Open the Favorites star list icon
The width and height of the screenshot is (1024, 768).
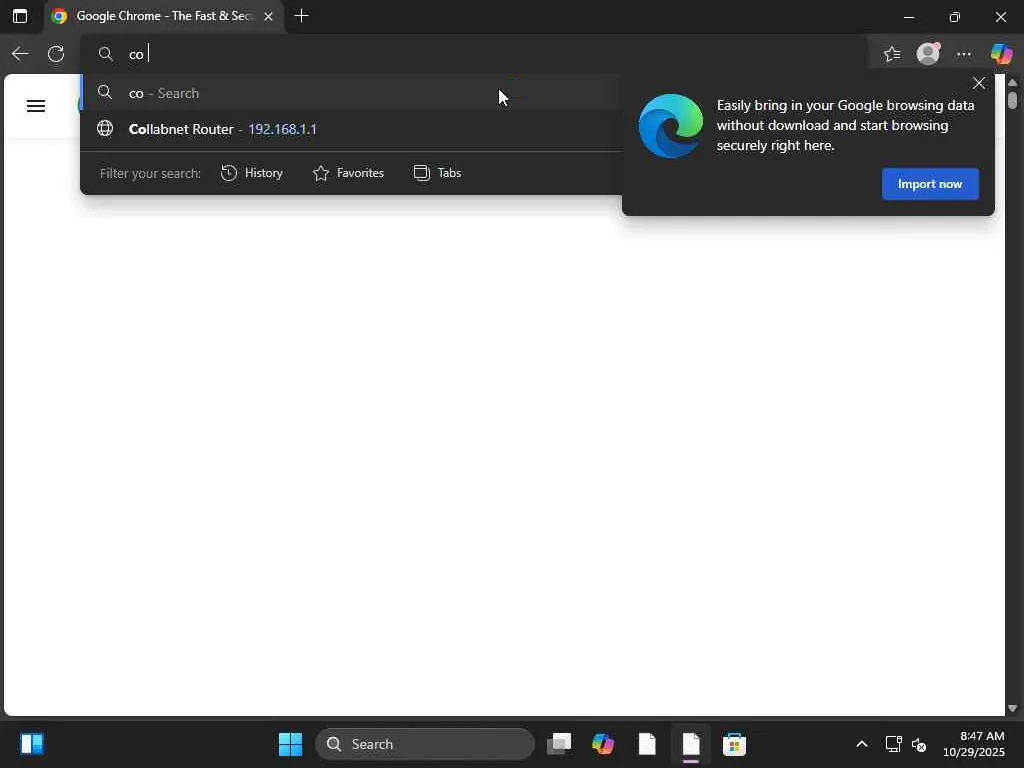point(892,54)
